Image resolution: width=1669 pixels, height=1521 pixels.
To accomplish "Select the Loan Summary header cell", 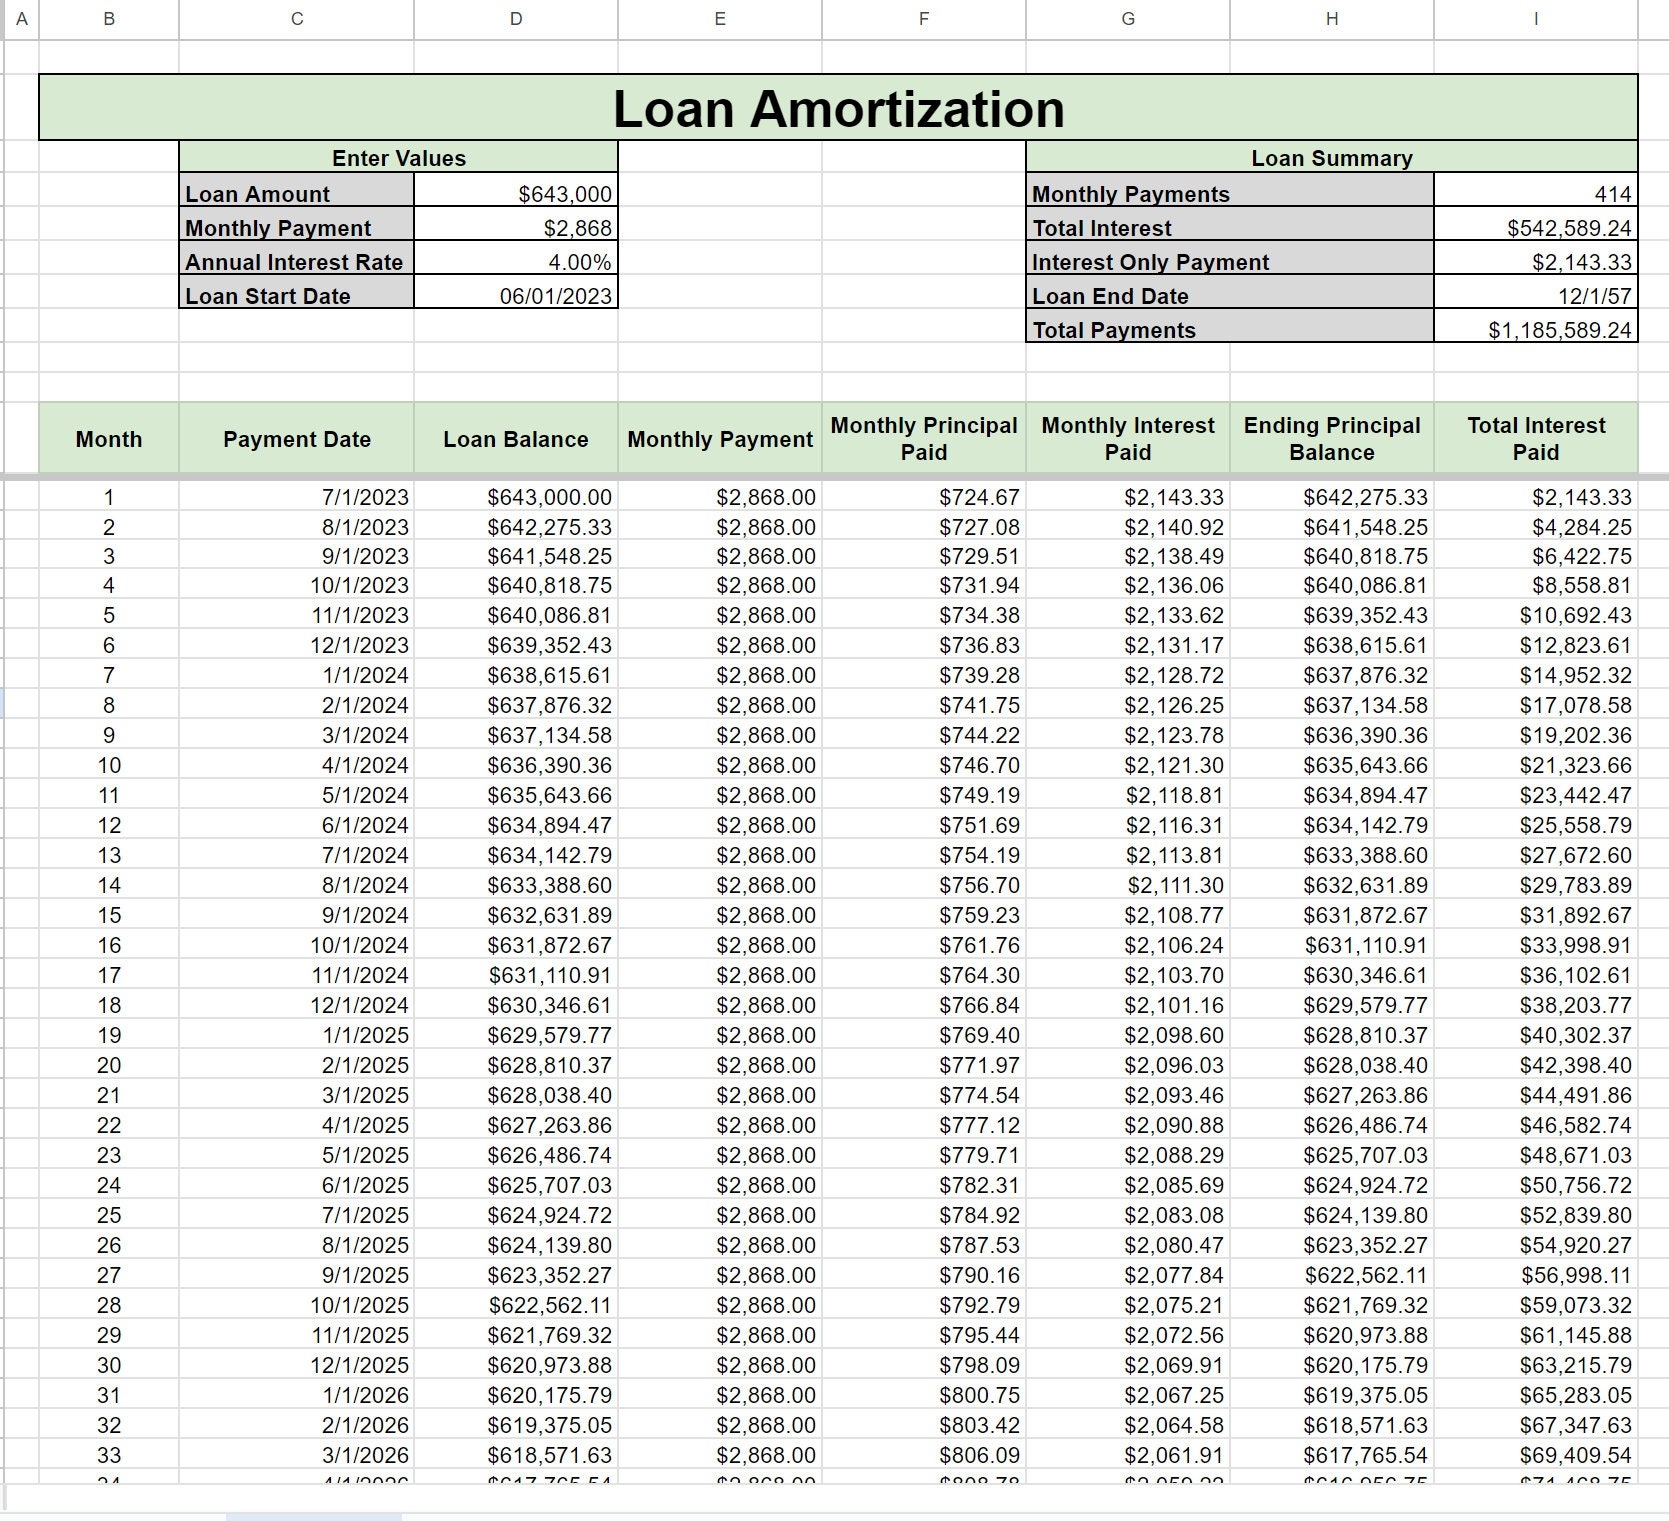I will pos(1332,158).
